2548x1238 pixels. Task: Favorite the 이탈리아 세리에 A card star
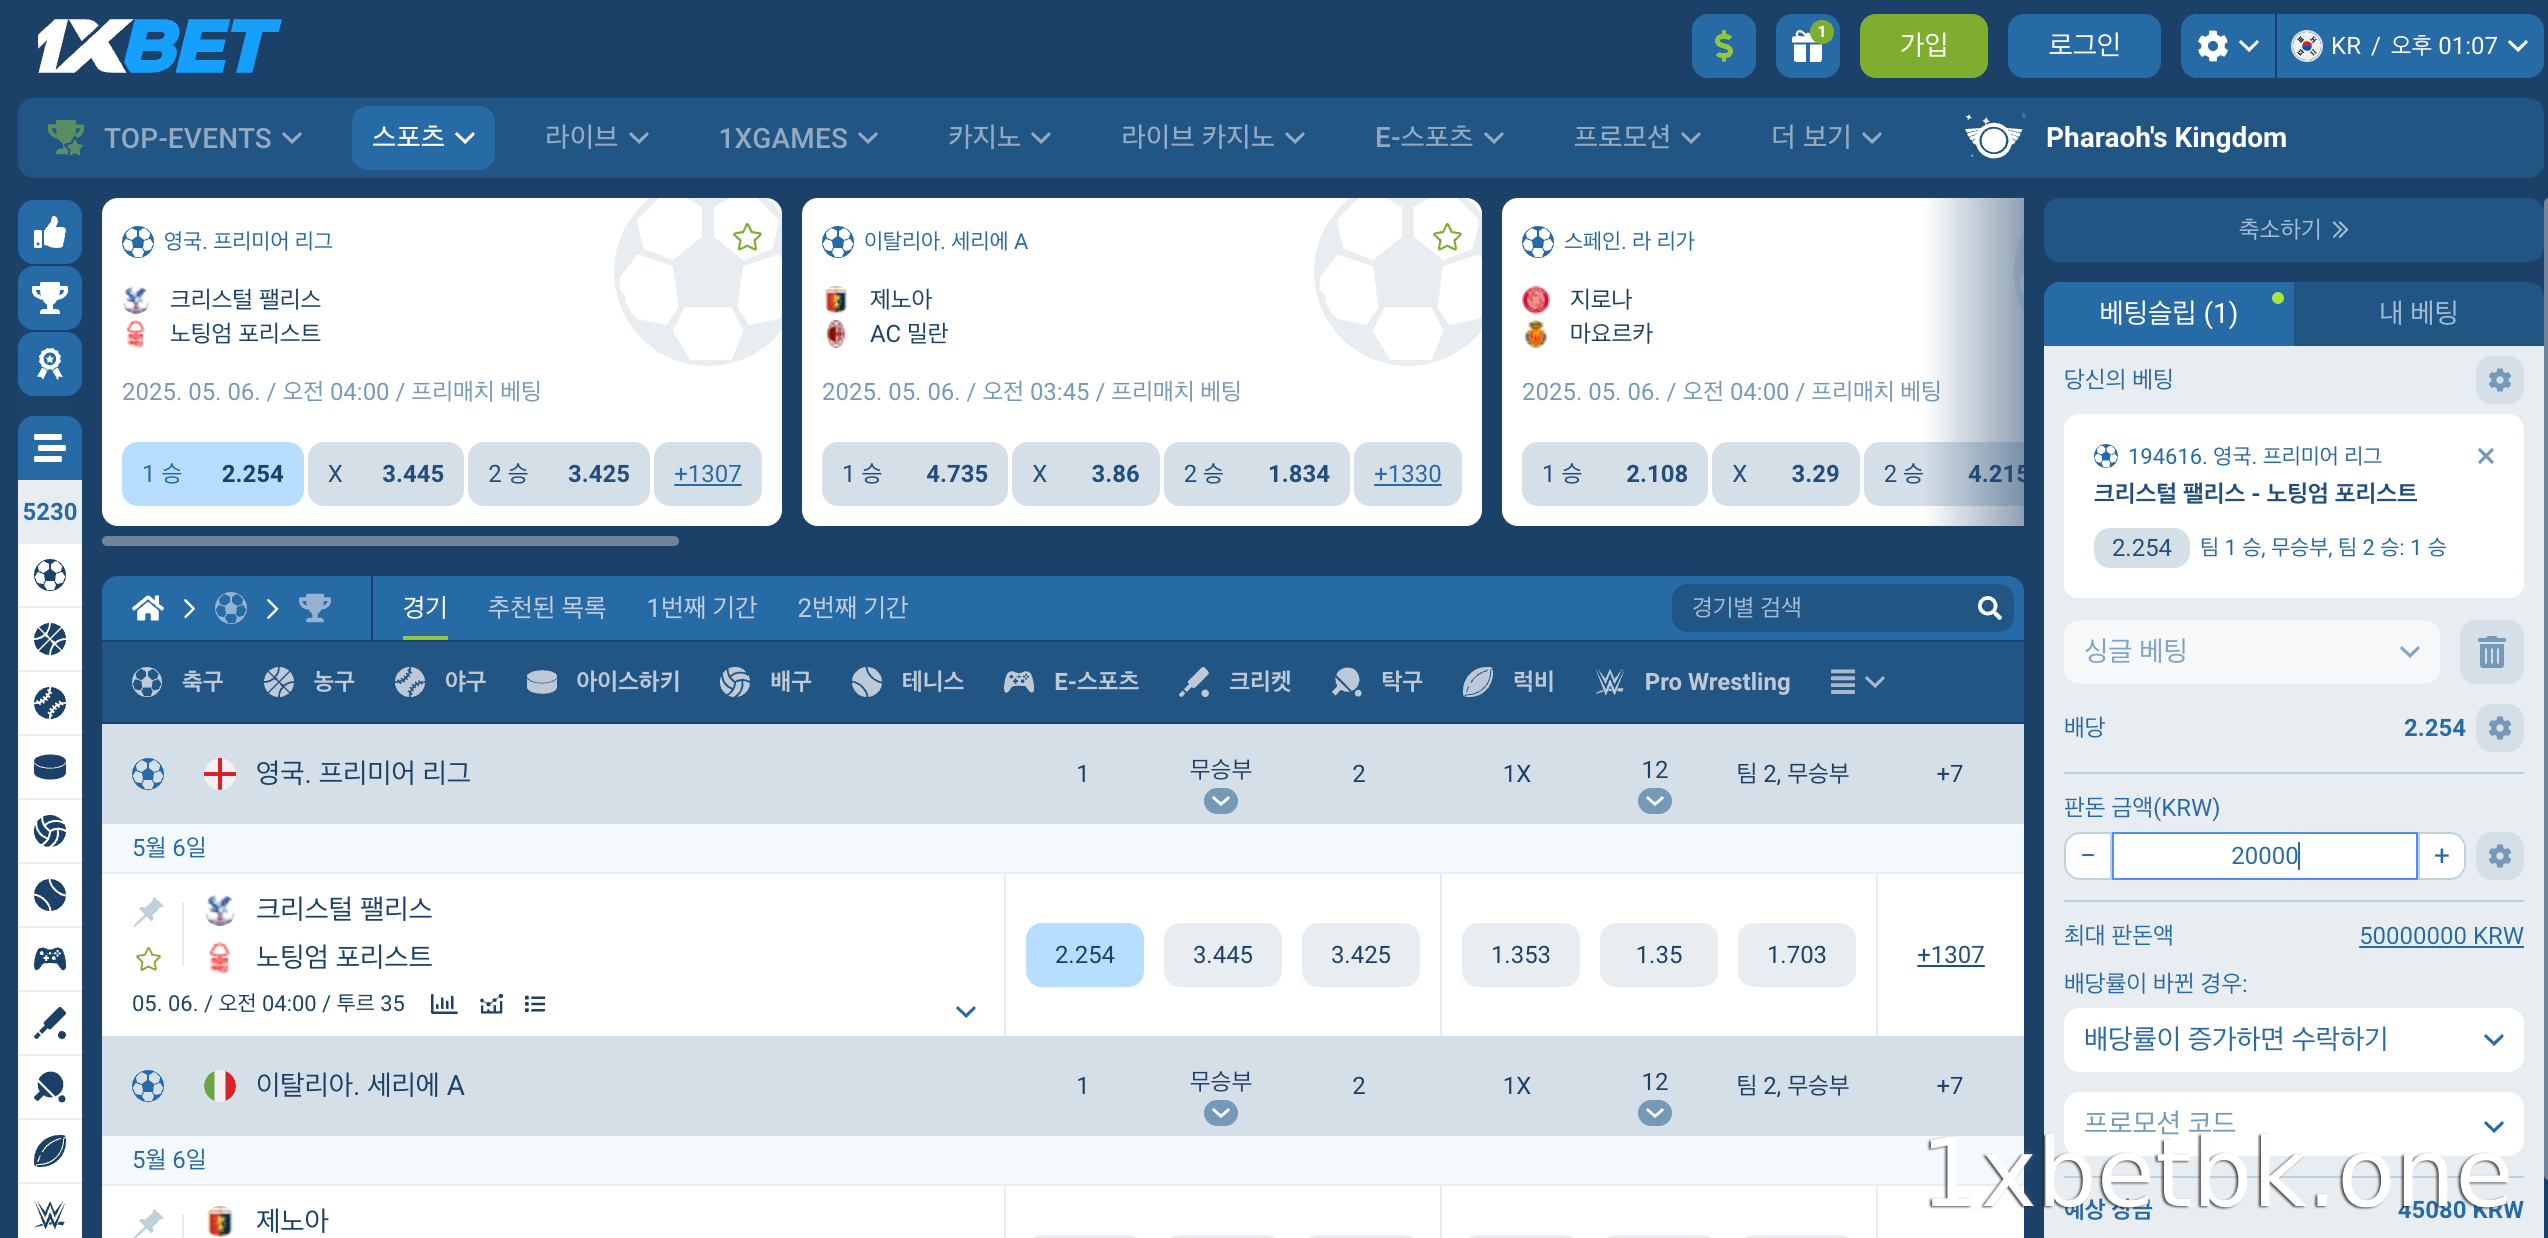click(1447, 238)
